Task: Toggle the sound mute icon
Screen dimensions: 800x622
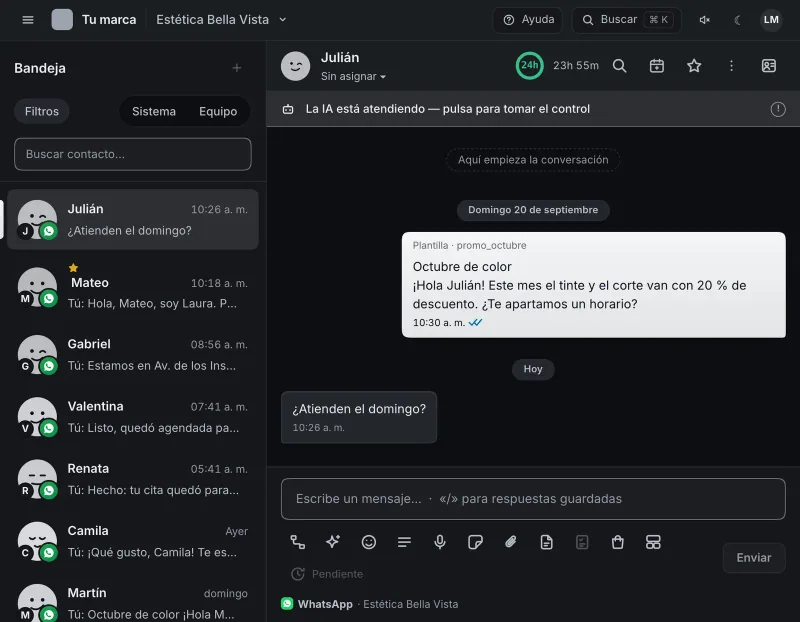Action: (x=705, y=20)
